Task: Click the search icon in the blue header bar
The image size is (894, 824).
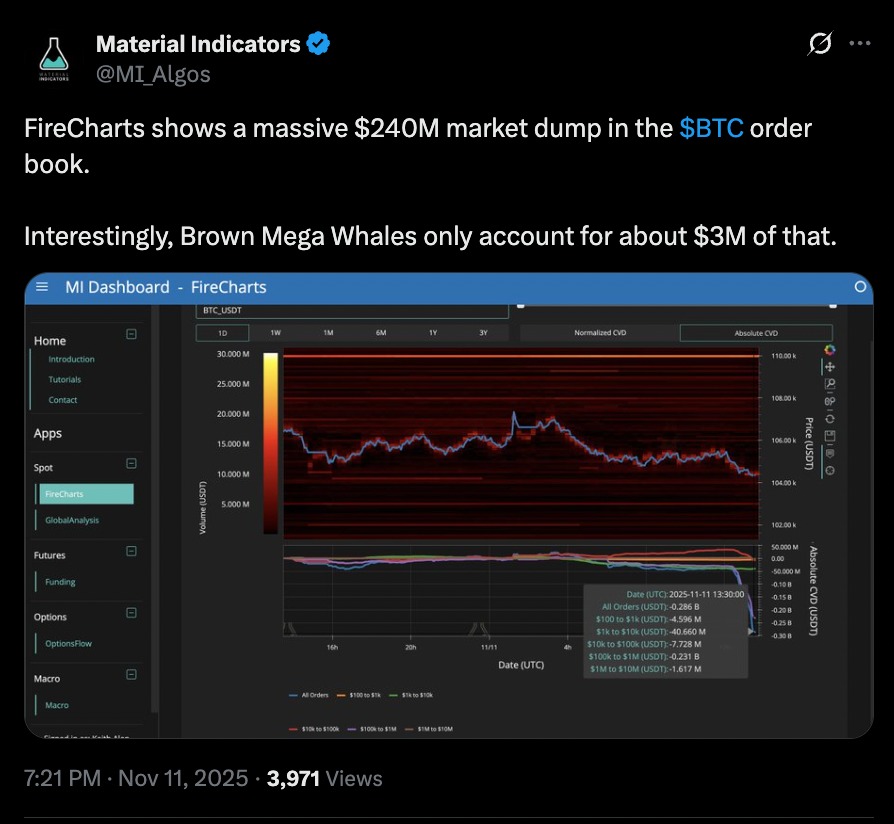Action: coord(860,287)
